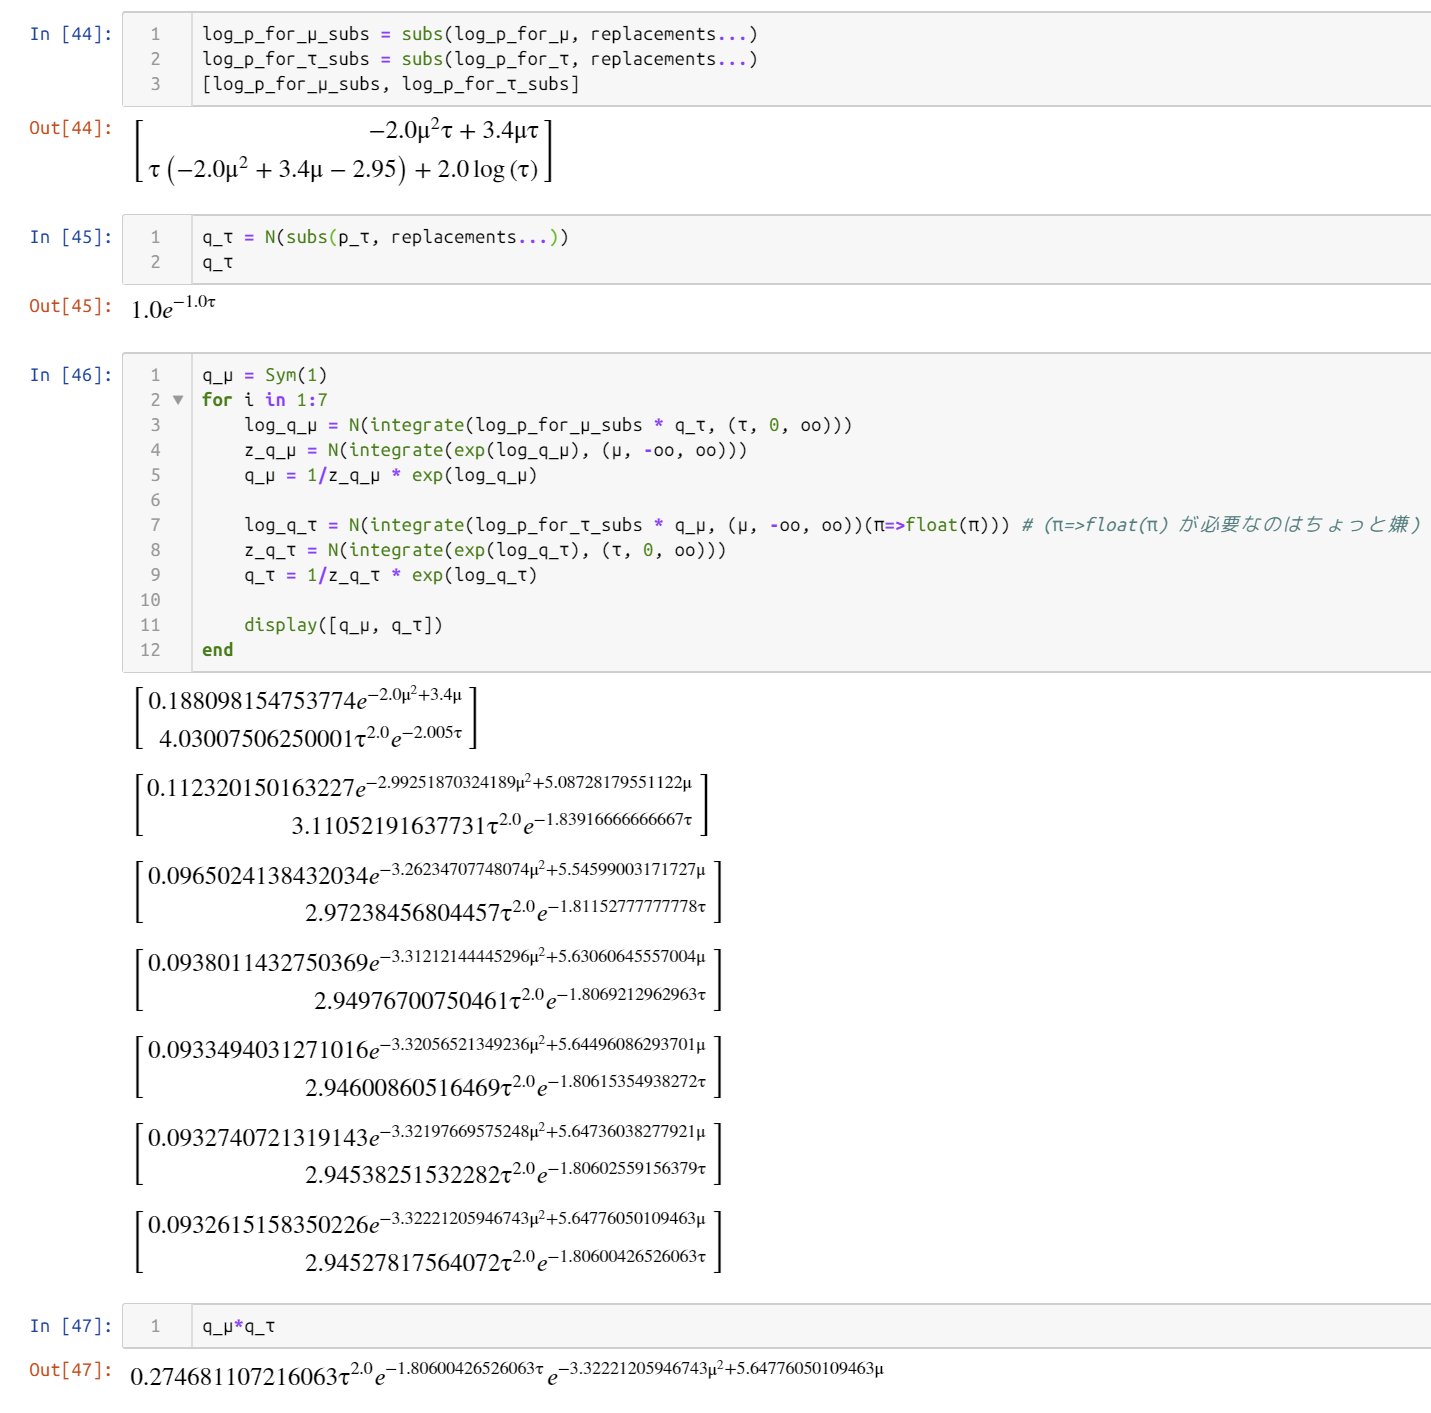The width and height of the screenshot is (1431, 1413).
Task: Click output value starting 4.03007506250001
Action: coord(311,737)
